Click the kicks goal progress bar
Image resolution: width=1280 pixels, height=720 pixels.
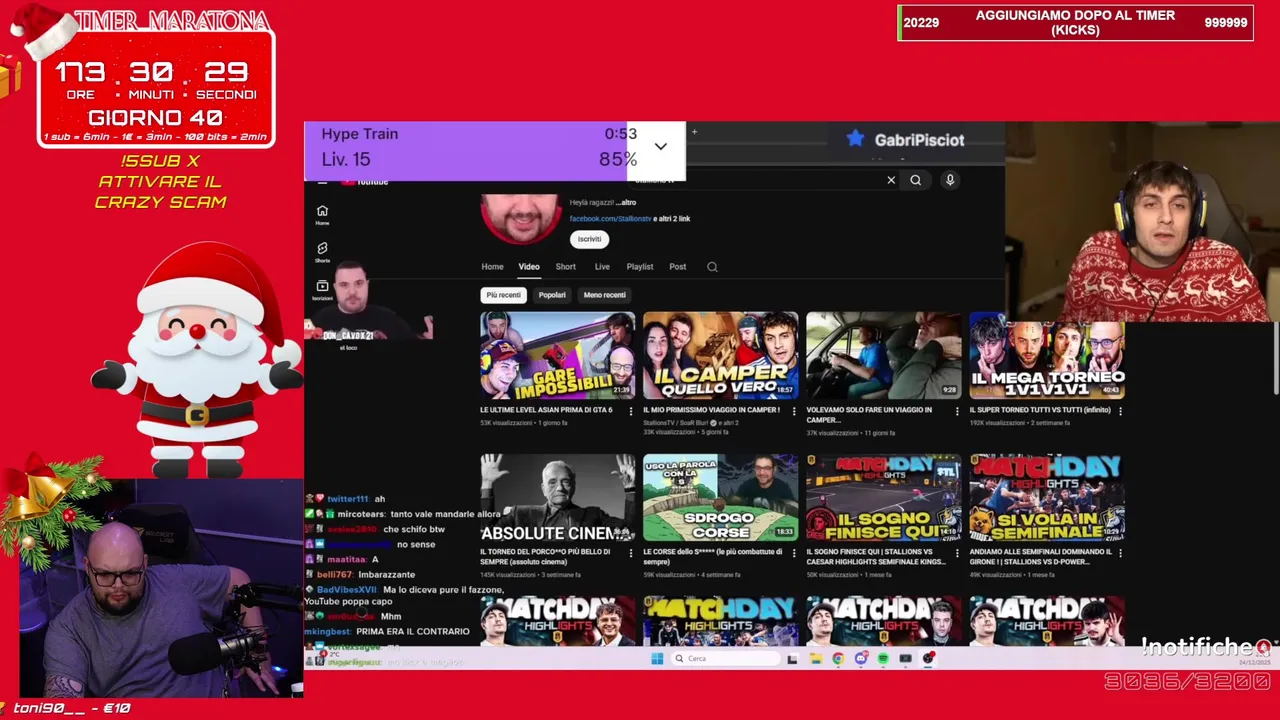pyautogui.click(x=1075, y=23)
